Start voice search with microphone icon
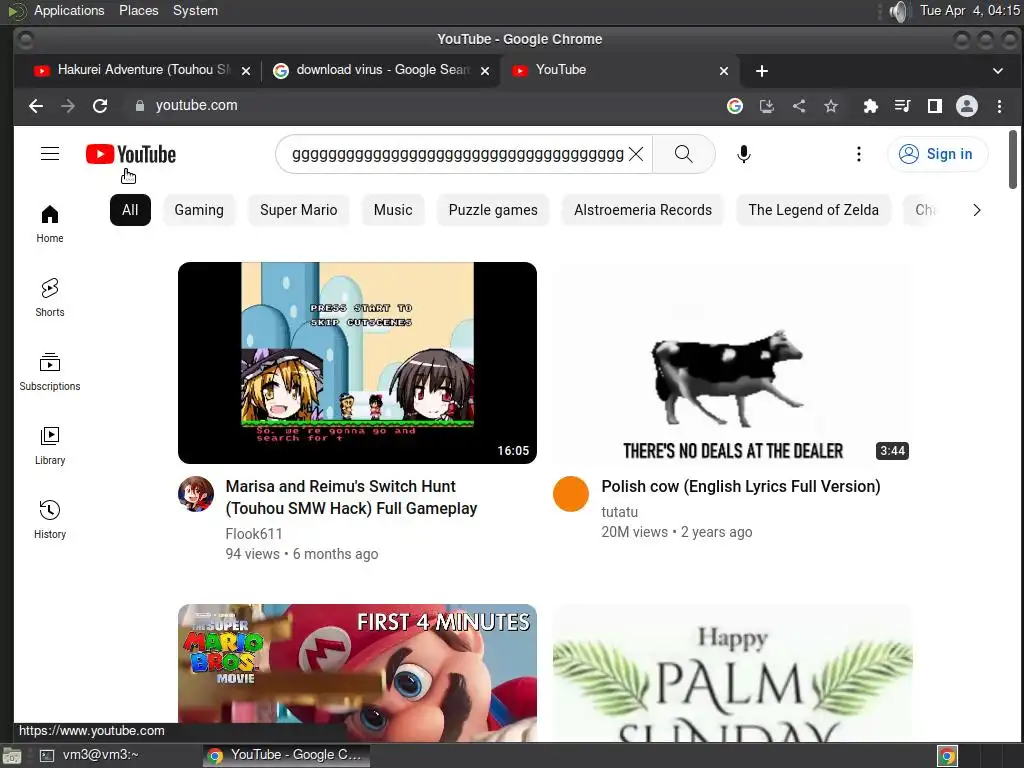Image resolution: width=1024 pixels, height=768 pixels. pyautogui.click(x=743, y=154)
